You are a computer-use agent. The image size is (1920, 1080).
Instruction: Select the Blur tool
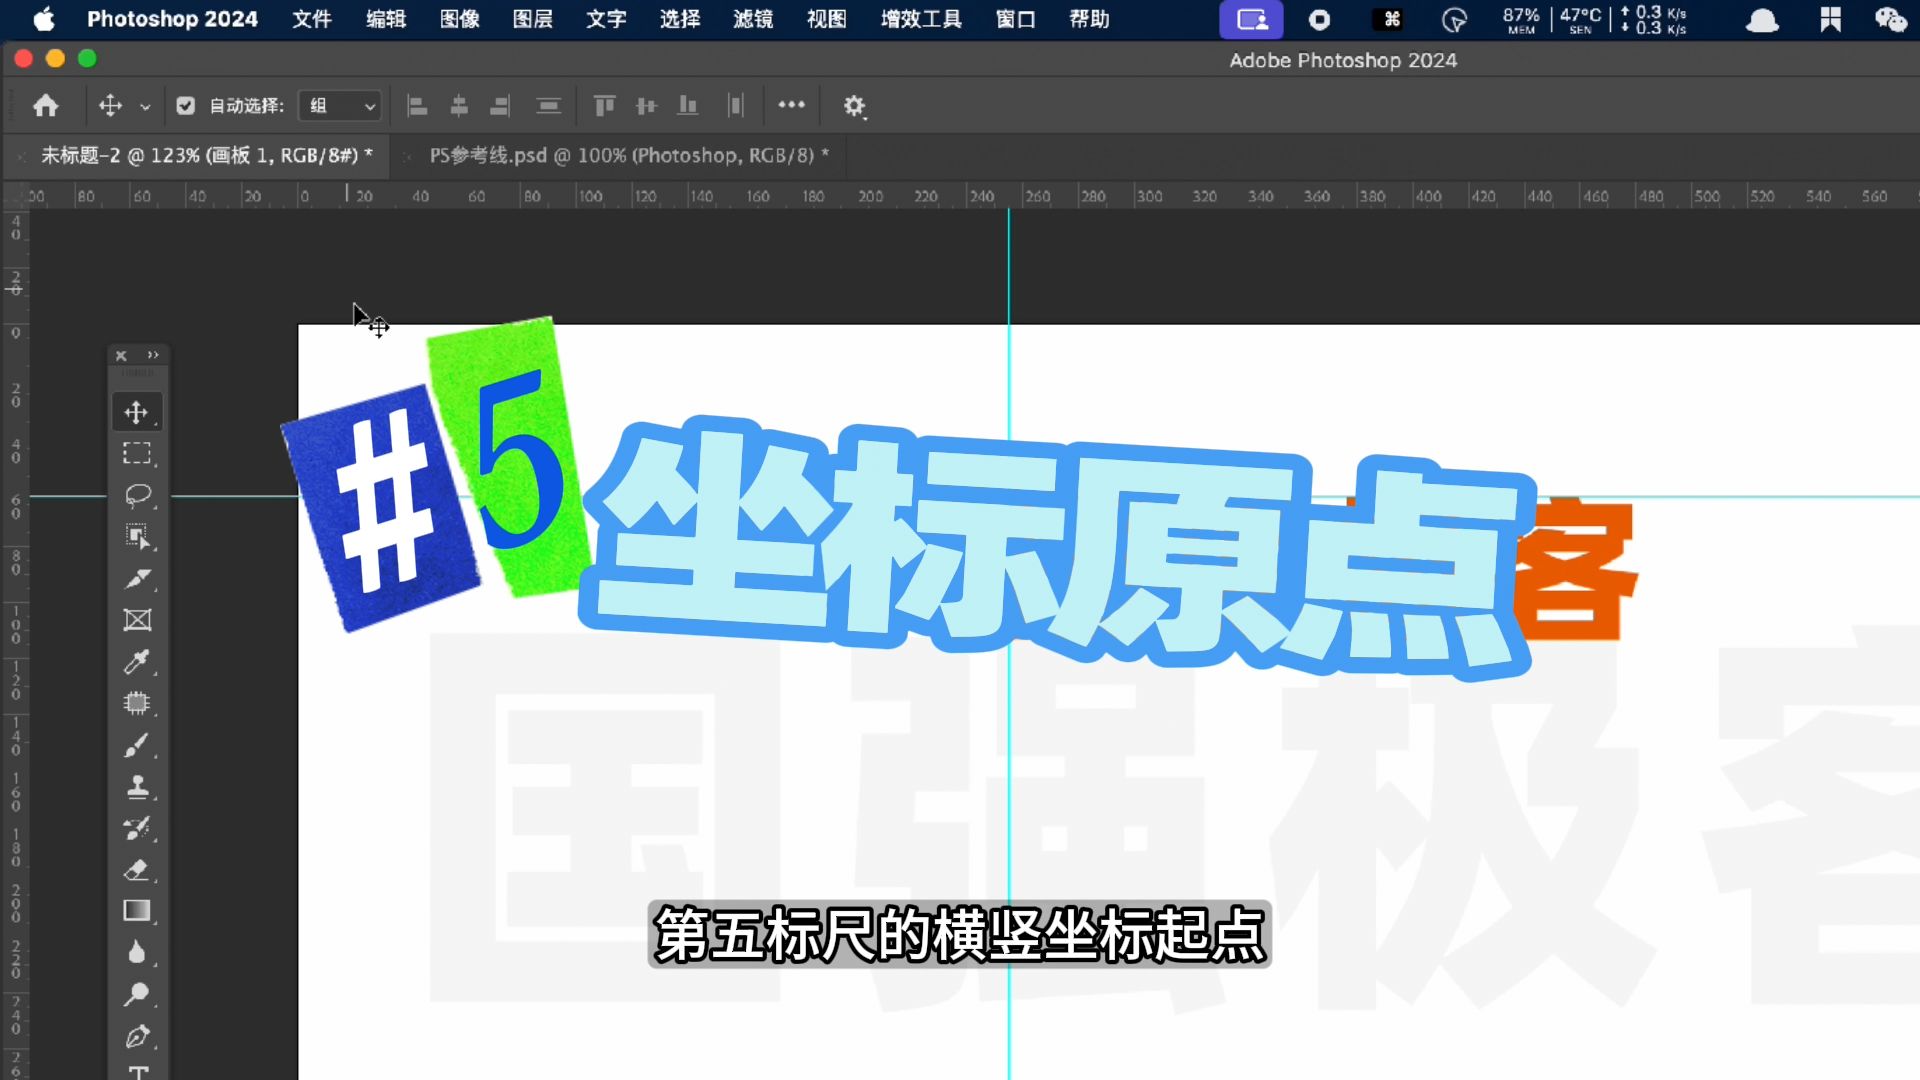137,953
